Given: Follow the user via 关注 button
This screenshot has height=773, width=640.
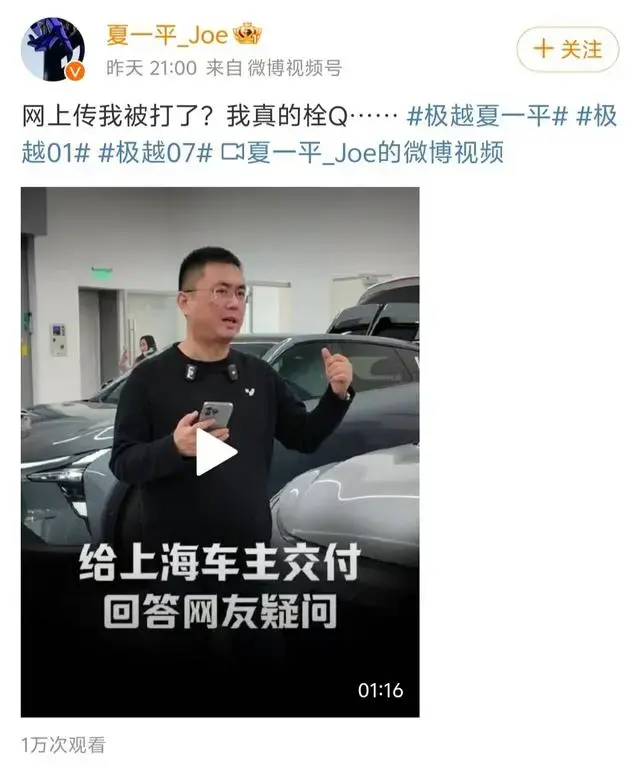Looking at the screenshot, I should click(x=568, y=49).
